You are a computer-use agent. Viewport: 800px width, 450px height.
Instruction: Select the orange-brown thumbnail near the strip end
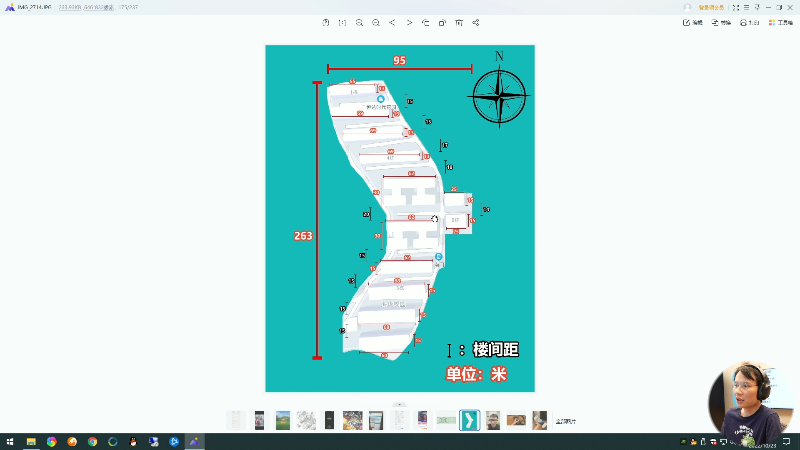pyautogui.click(x=516, y=420)
